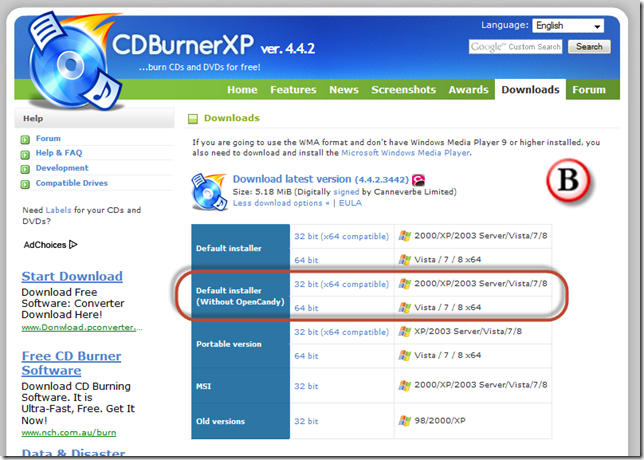
Task: Download Without OpenCandy 32 bit (x64 compatible) installer
Action: [x=341, y=284]
